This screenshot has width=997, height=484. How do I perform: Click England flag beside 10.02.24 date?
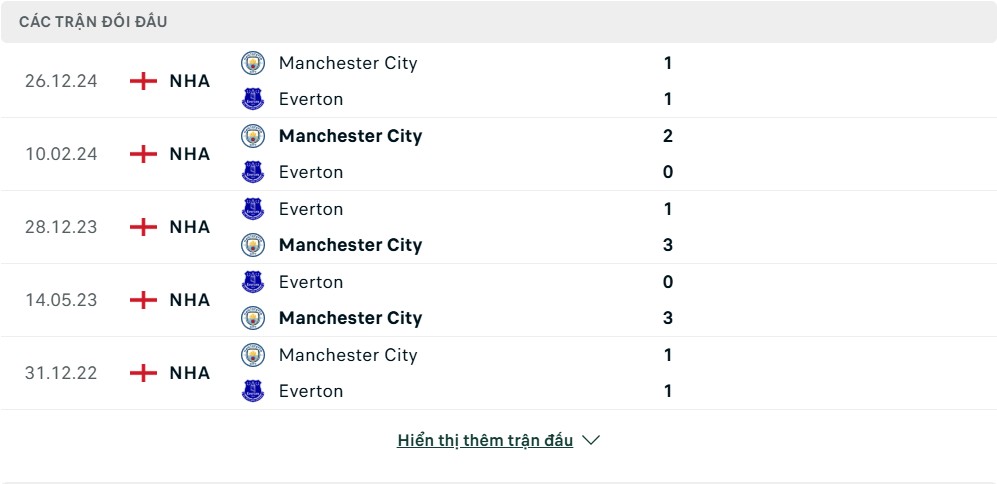[x=144, y=154]
